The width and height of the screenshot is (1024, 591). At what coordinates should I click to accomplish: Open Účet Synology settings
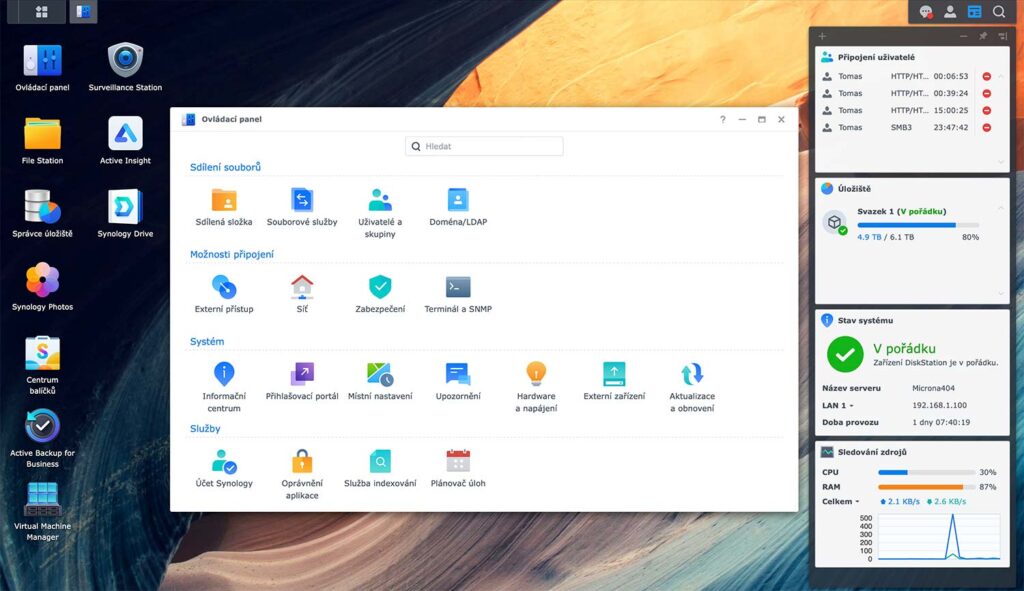(223, 469)
